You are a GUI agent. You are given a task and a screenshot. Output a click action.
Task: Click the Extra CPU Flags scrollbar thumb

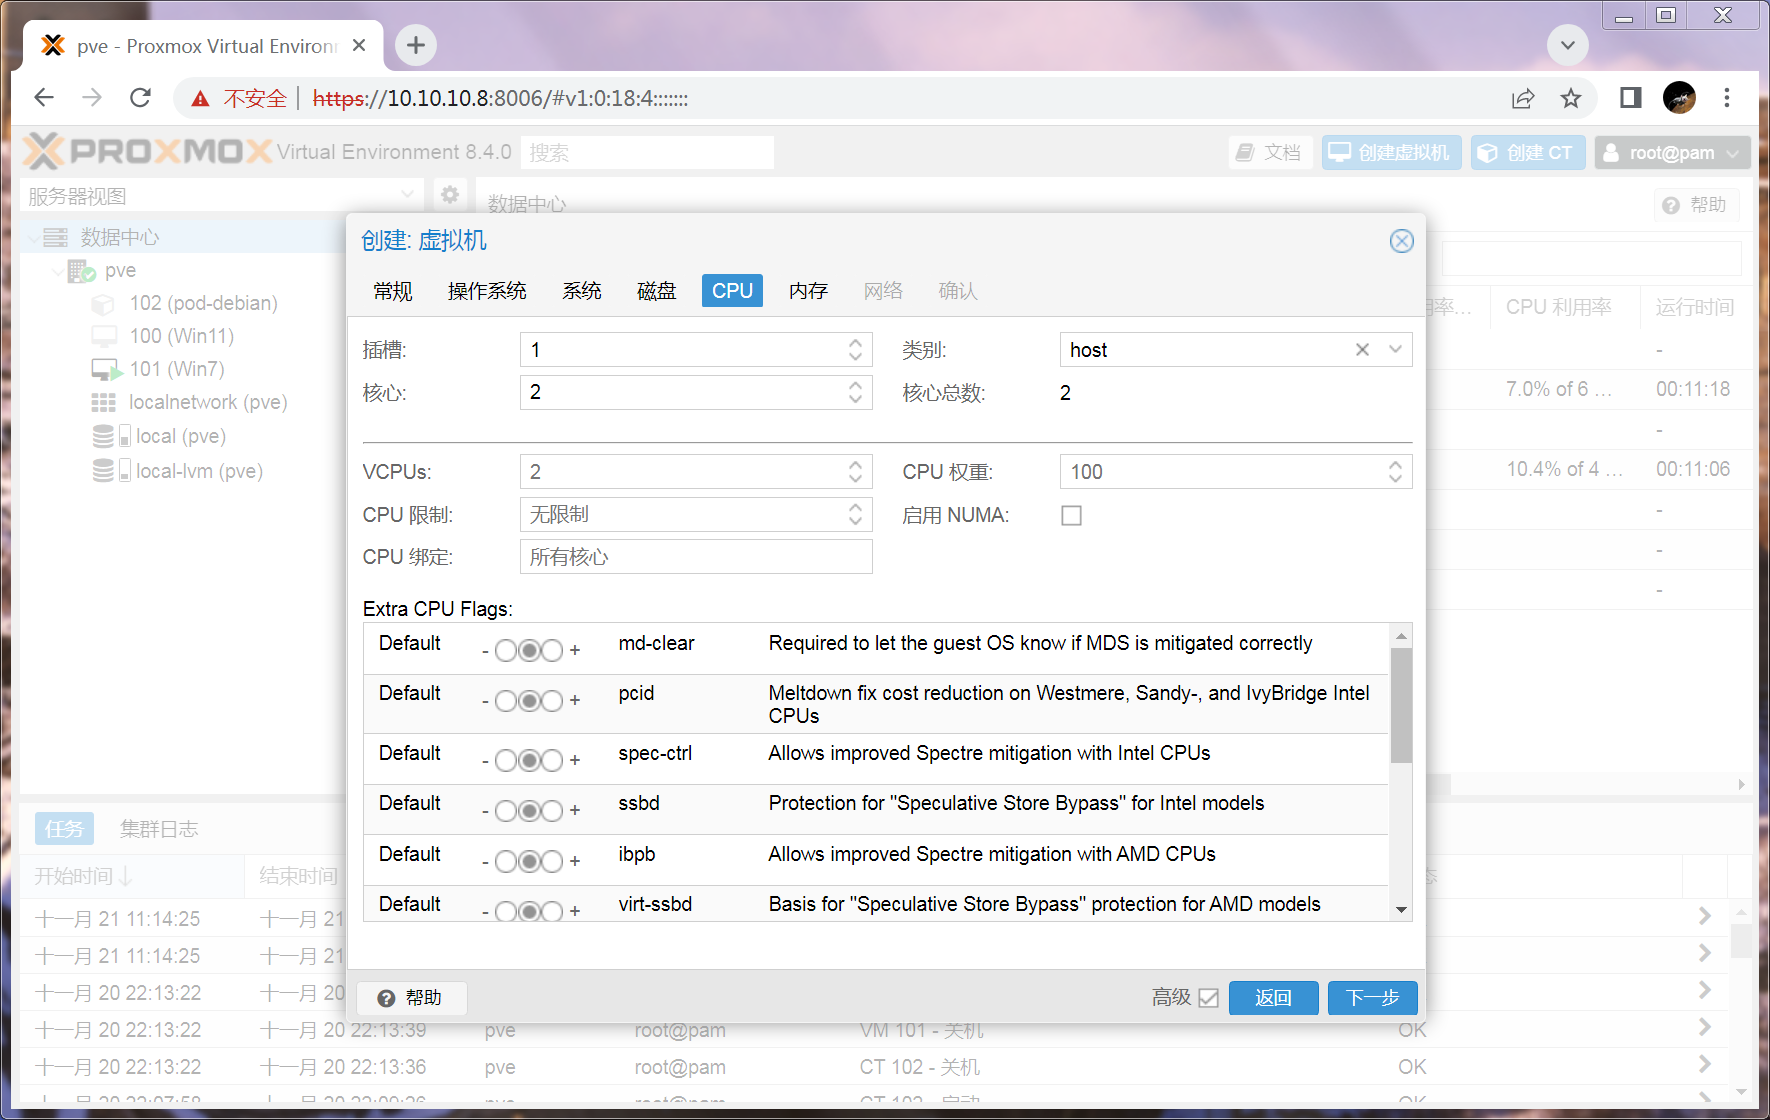tap(1401, 705)
